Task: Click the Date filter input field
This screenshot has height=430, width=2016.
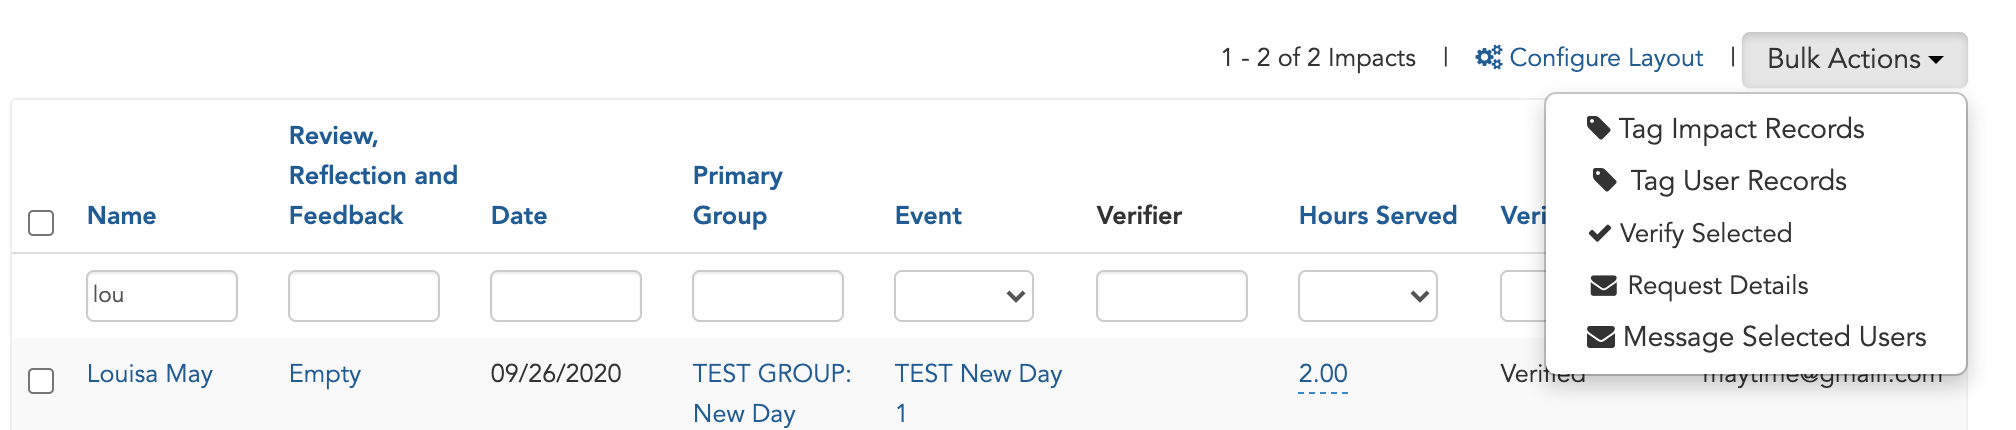Action: [566, 296]
